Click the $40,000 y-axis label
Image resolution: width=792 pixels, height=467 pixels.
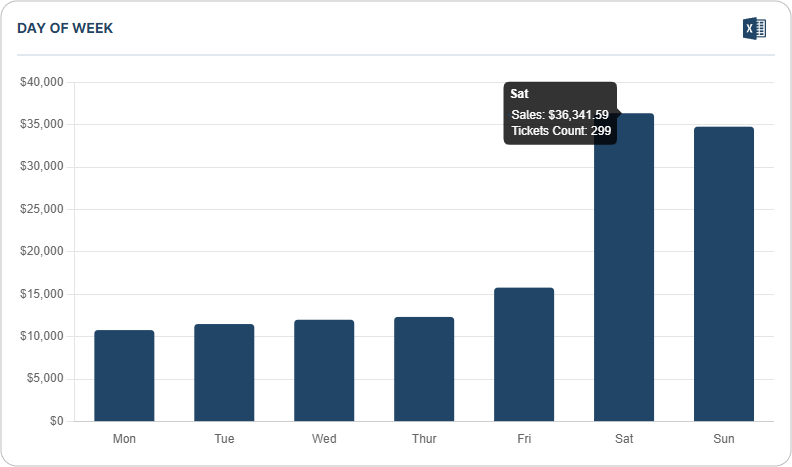coord(42,82)
